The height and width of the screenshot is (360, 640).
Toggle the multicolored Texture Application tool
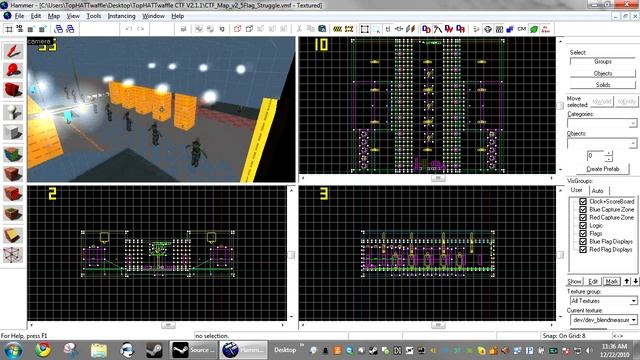(13, 154)
